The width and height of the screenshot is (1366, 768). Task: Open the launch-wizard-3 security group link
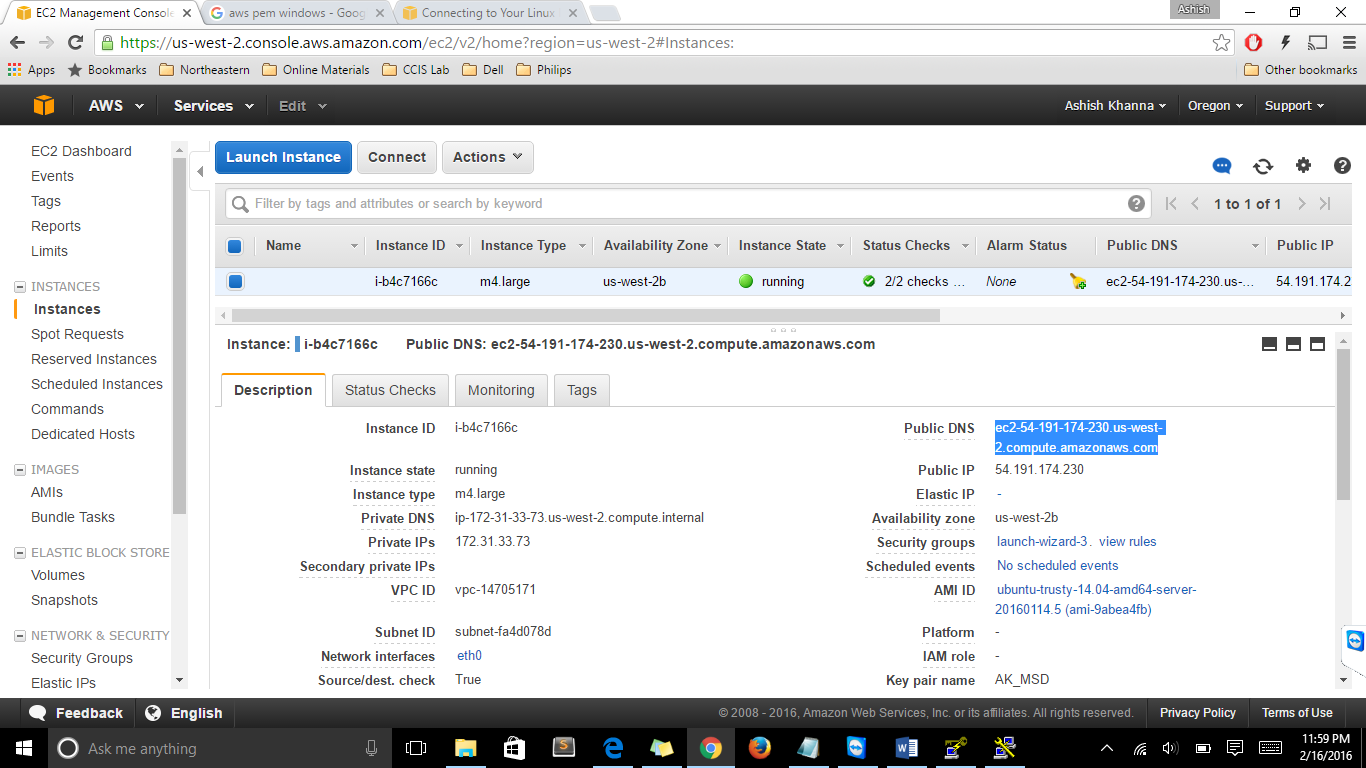pyautogui.click(x=1041, y=542)
